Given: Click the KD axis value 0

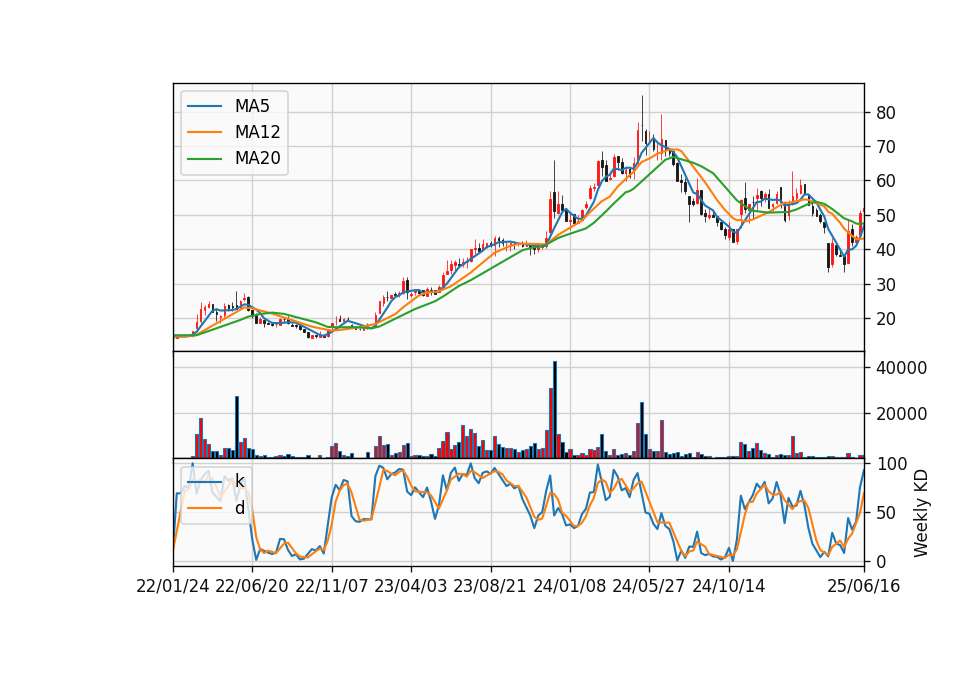Looking at the screenshot, I should (x=881, y=561).
